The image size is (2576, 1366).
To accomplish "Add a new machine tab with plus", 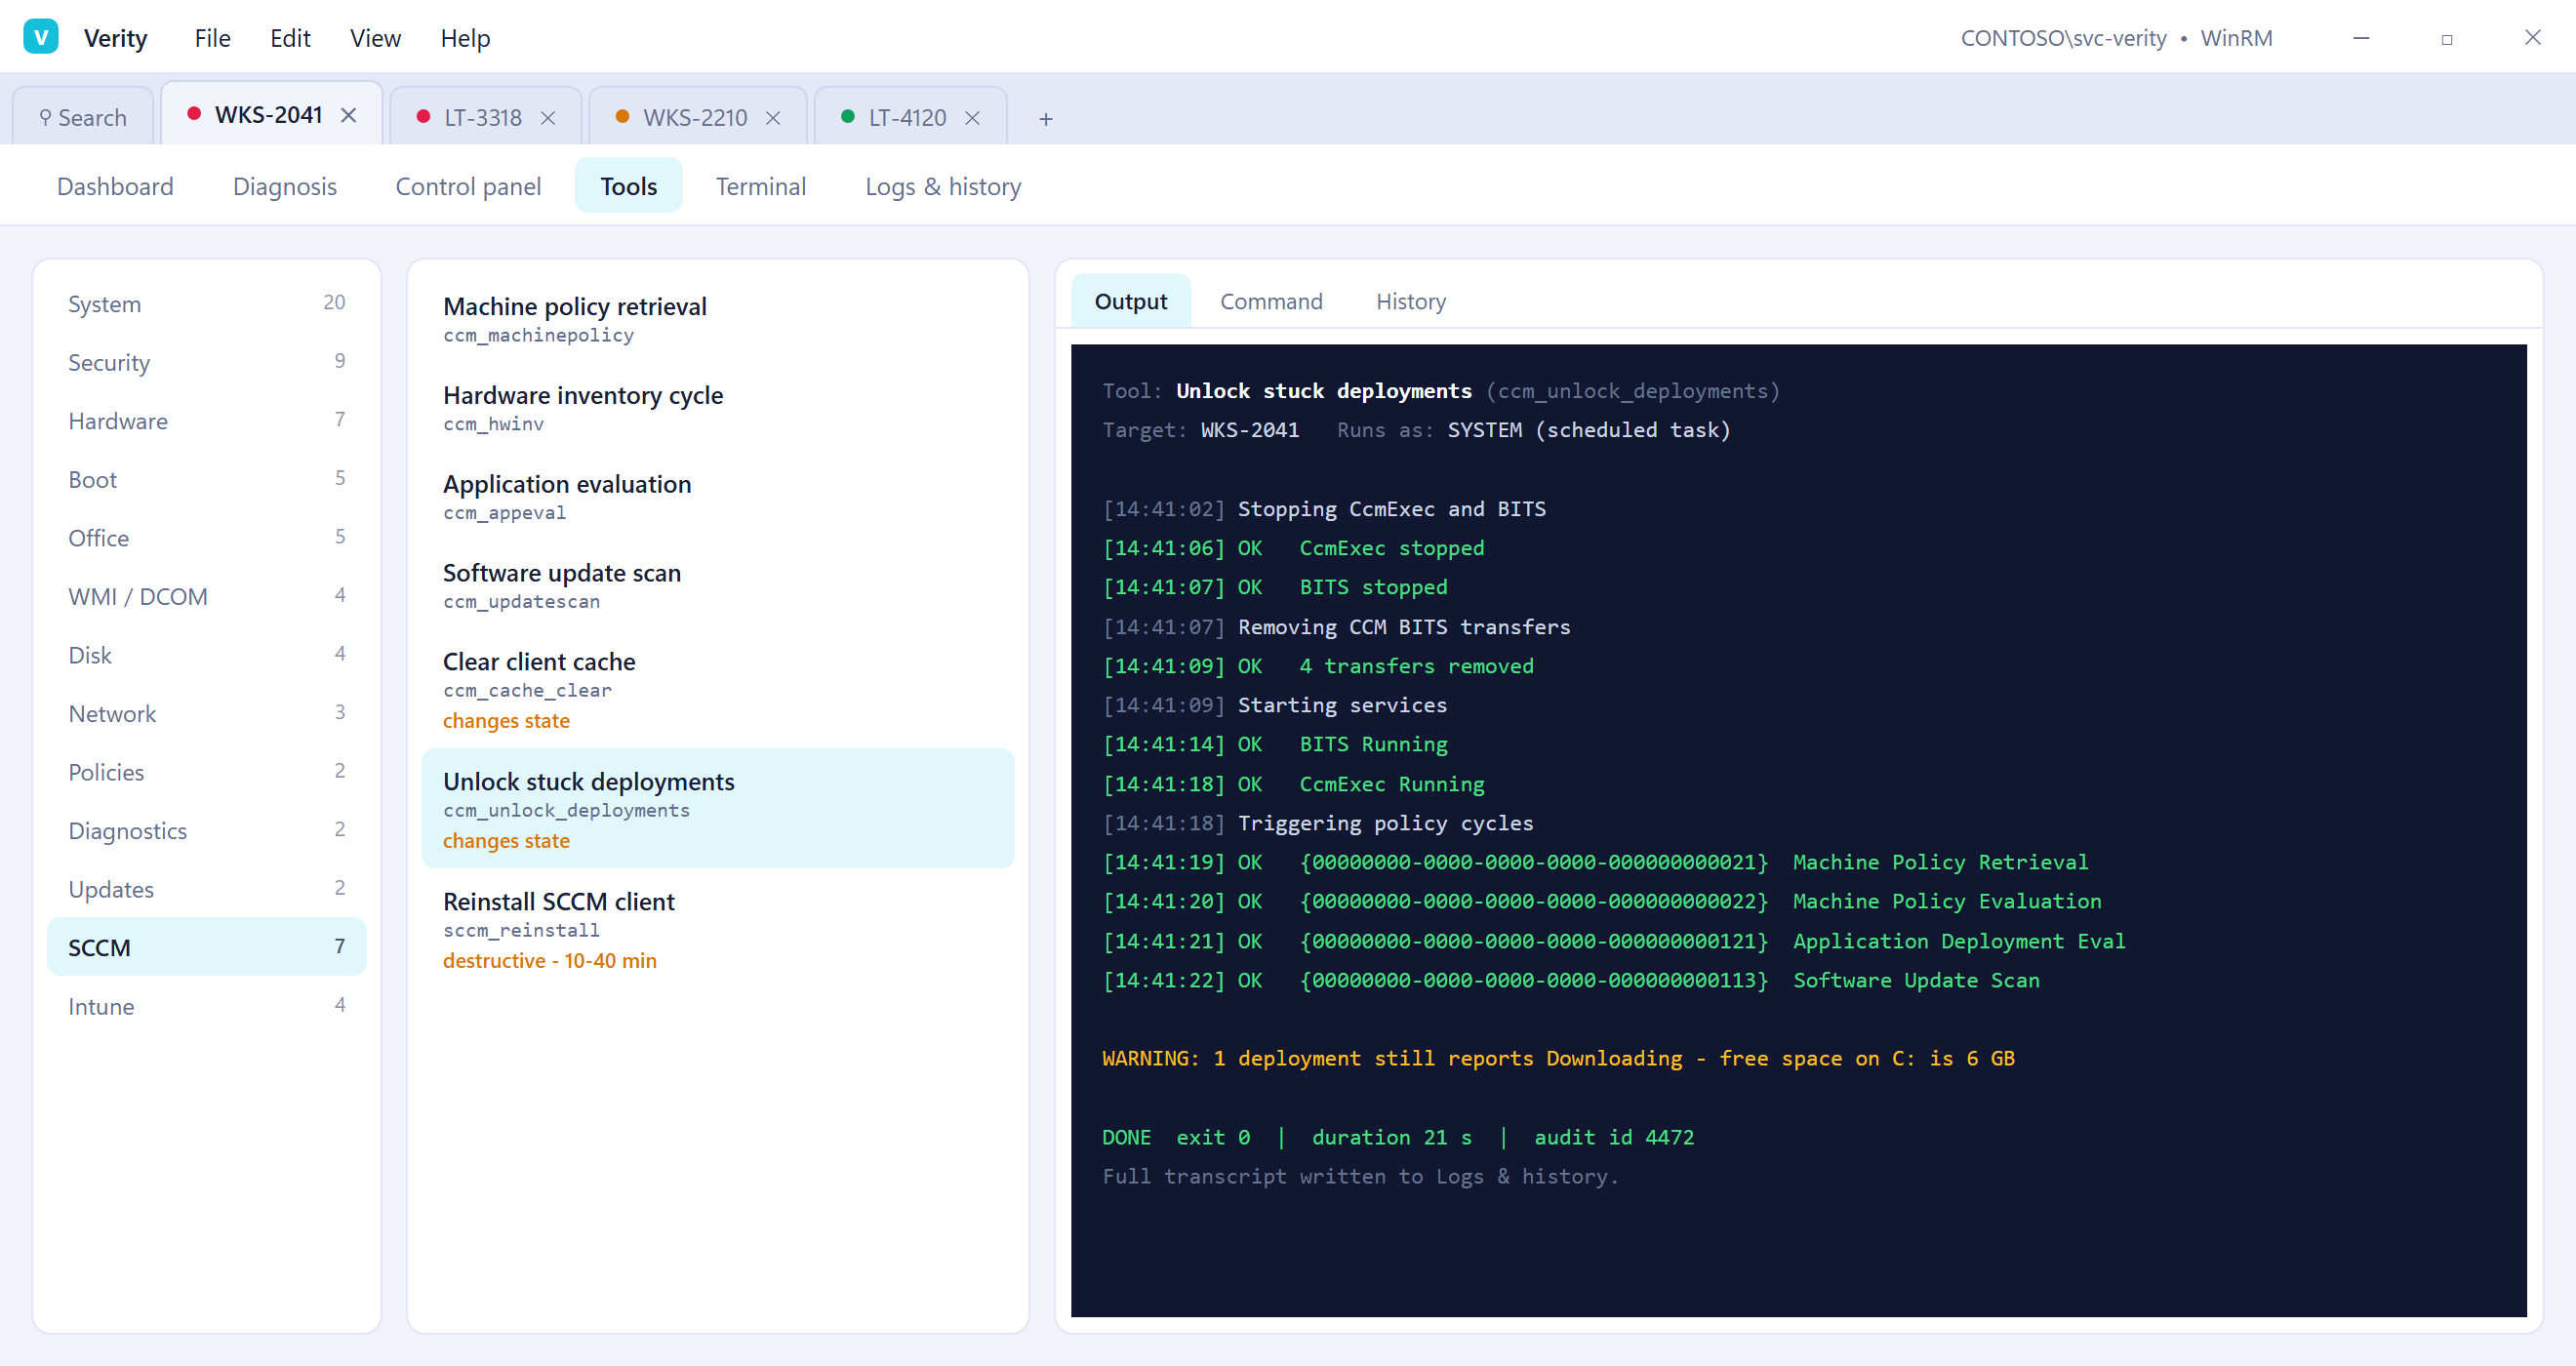I will coord(1046,119).
